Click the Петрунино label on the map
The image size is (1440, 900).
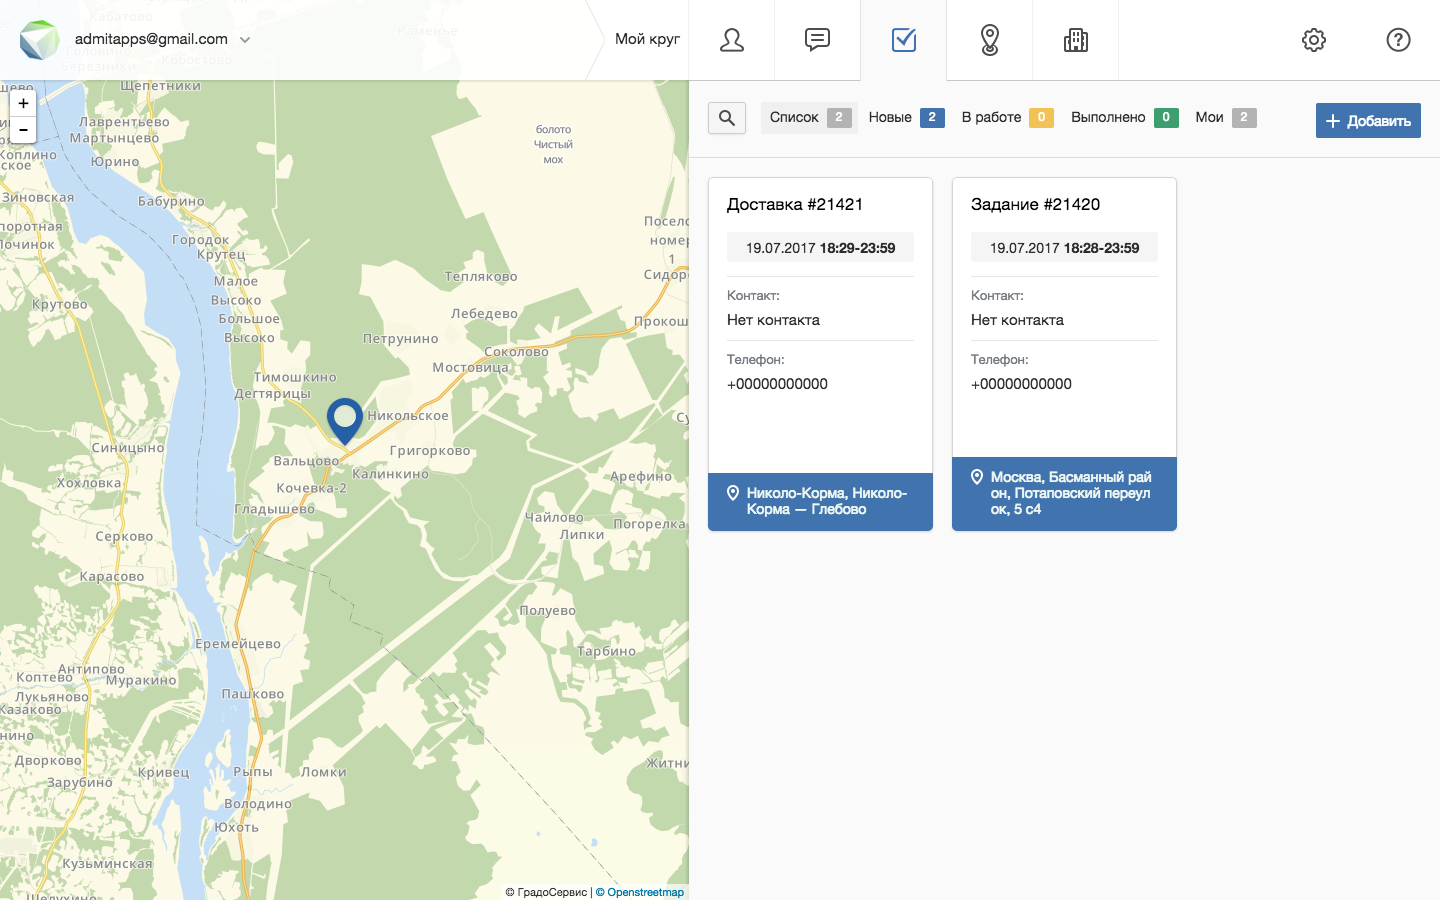[401, 339]
